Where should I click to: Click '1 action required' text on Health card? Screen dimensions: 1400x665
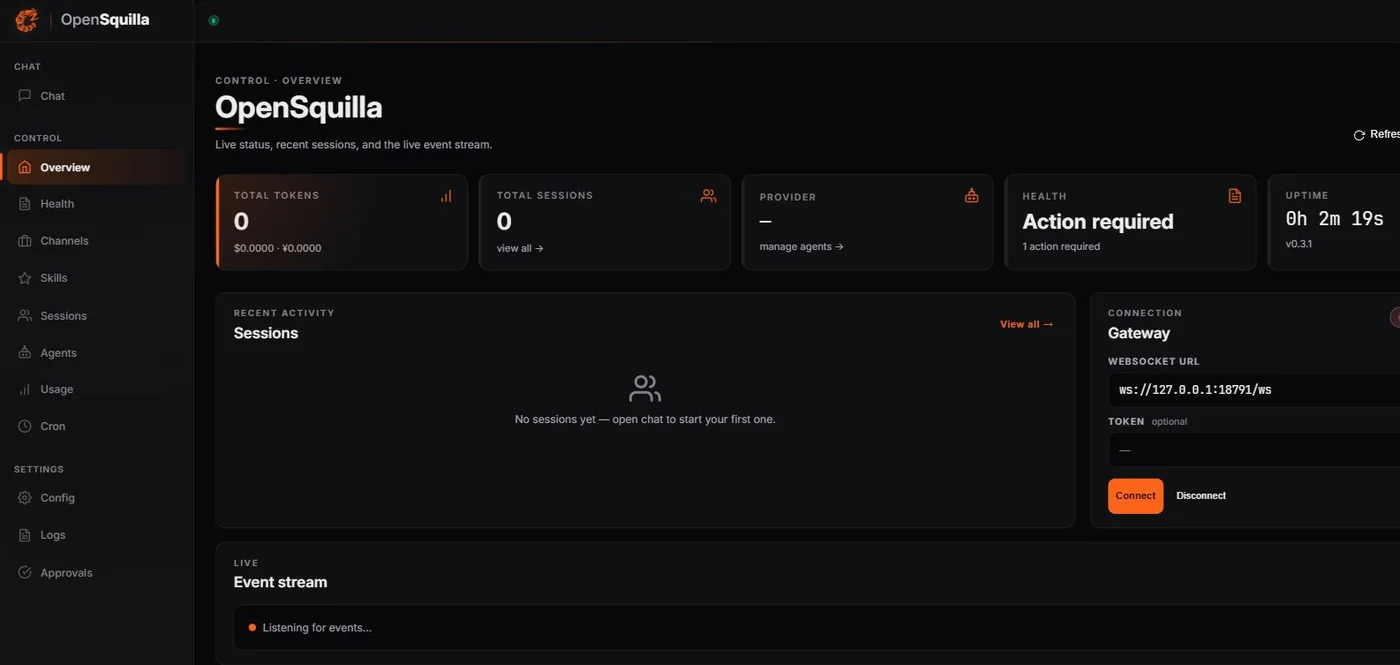[x=1061, y=247]
